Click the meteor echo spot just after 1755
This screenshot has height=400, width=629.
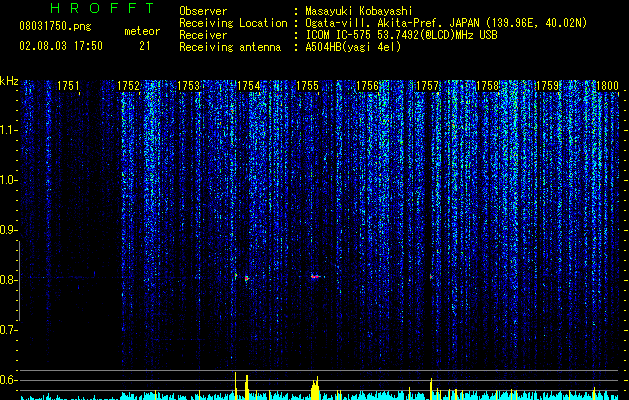(x=315, y=276)
